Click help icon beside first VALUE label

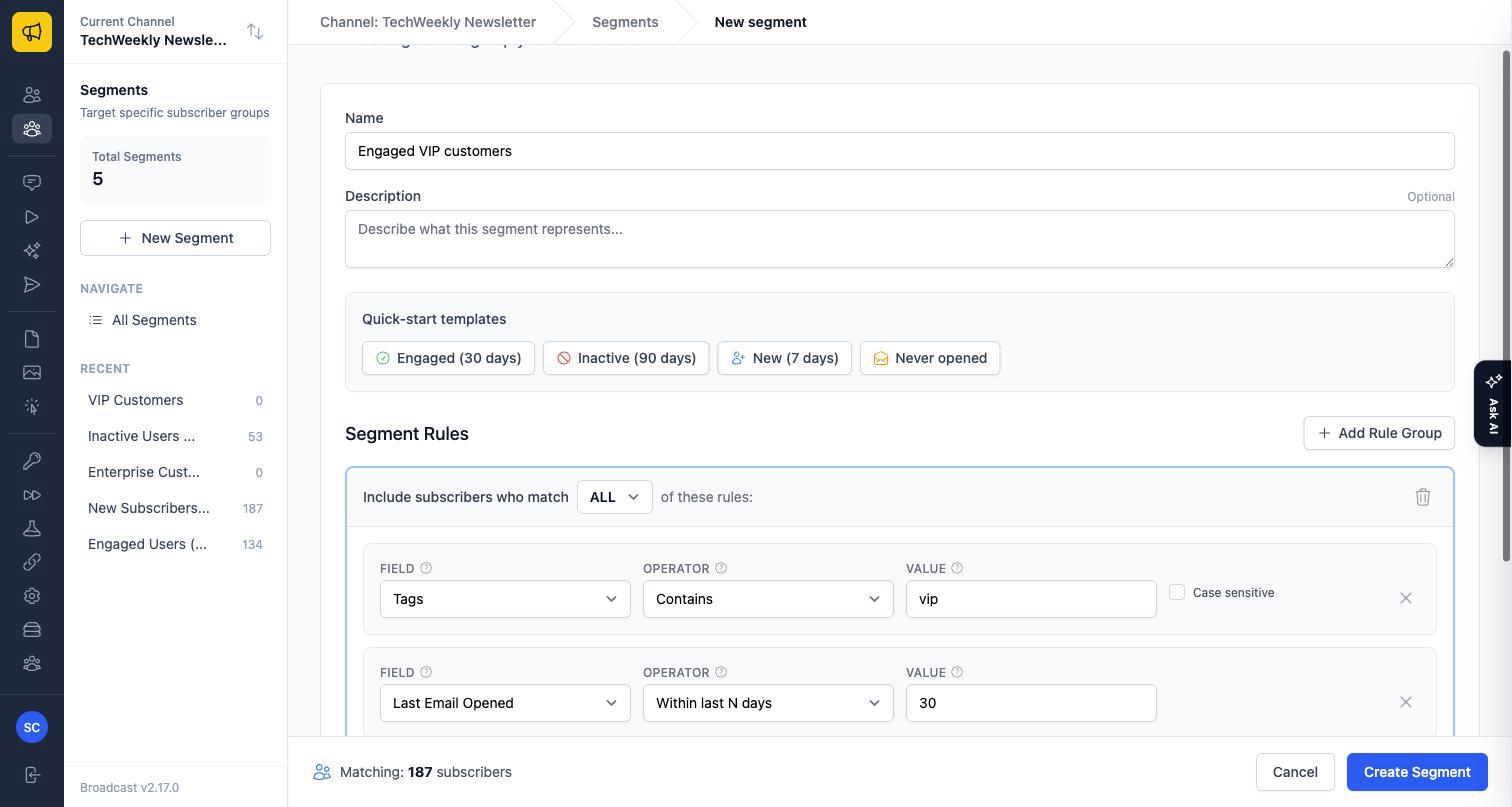pos(957,568)
